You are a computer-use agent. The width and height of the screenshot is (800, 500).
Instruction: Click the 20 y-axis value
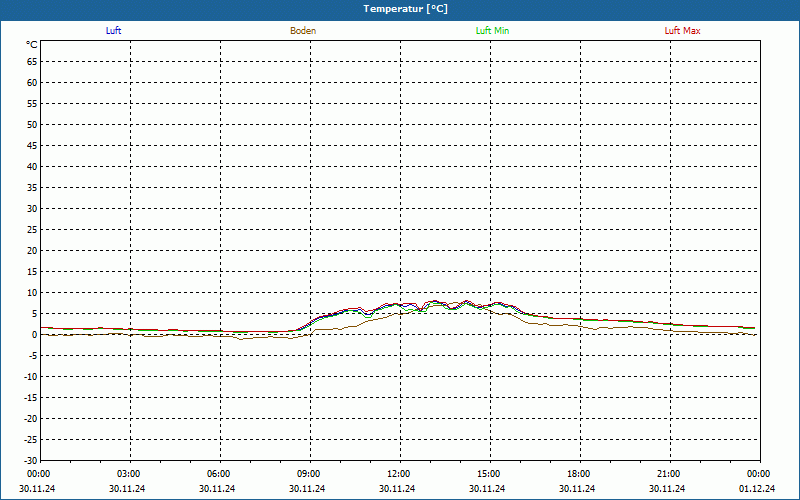32,251
